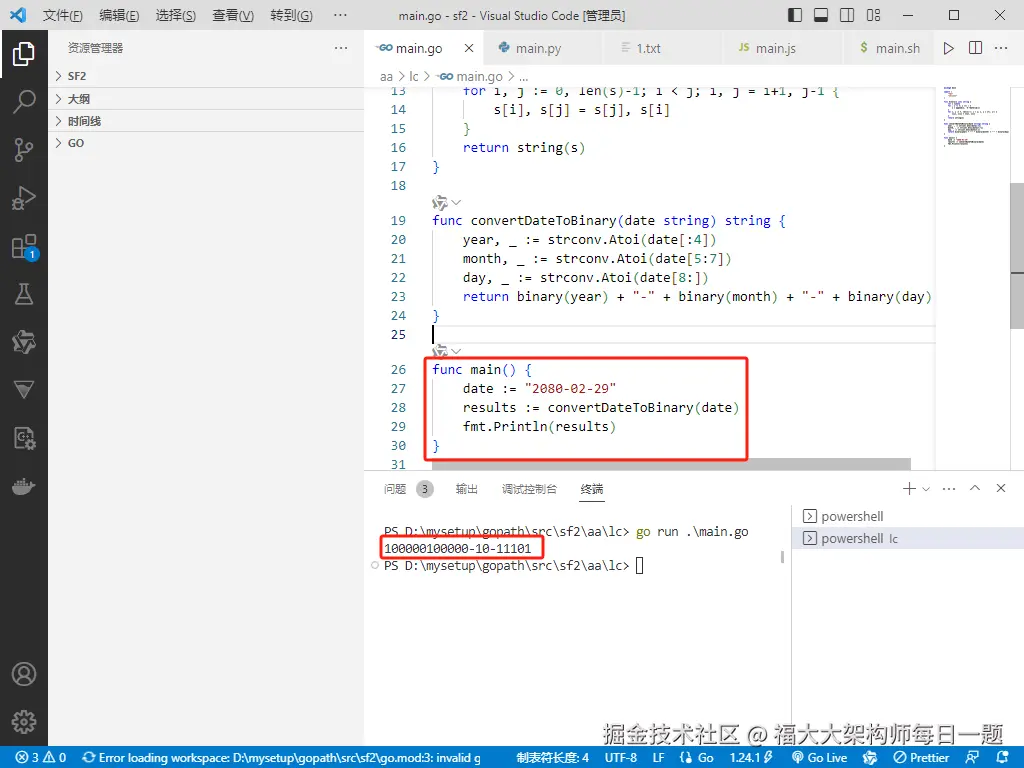Viewport: 1024px width, 768px height.
Task: Open editor more actions ellipsis
Action: click(x=1000, y=48)
